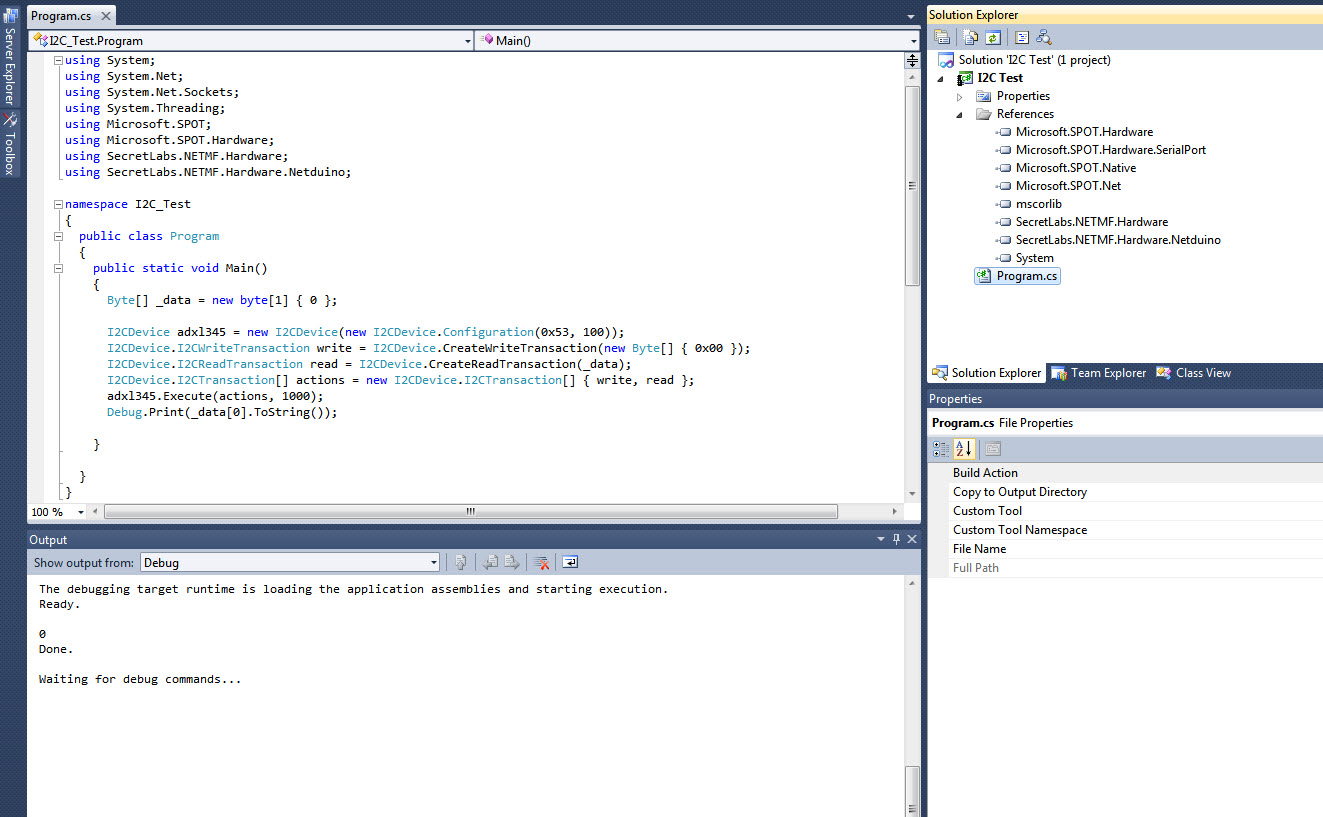The width and height of the screenshot is (1323, 817).
Task: Select the Solution 'I2C Test' node
Action: pos(1034,60)
